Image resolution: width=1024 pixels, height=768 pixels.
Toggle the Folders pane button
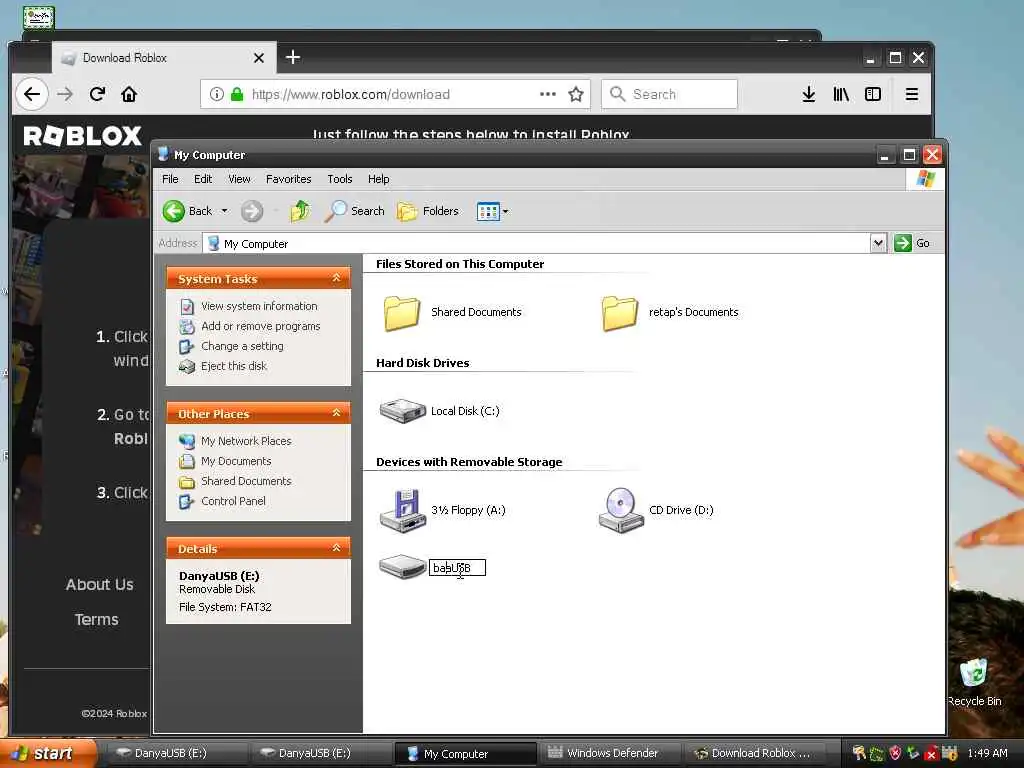[428, 211]
